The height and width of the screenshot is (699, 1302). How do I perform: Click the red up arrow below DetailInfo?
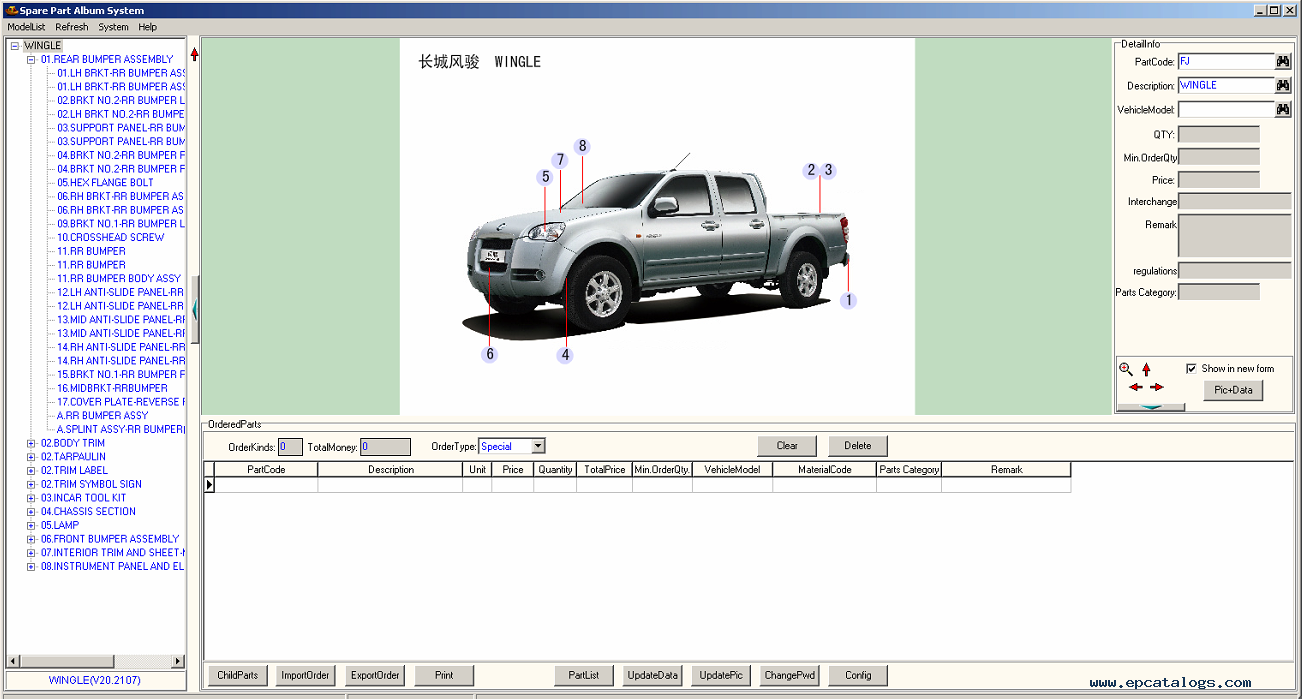[x=1146, y=369]
